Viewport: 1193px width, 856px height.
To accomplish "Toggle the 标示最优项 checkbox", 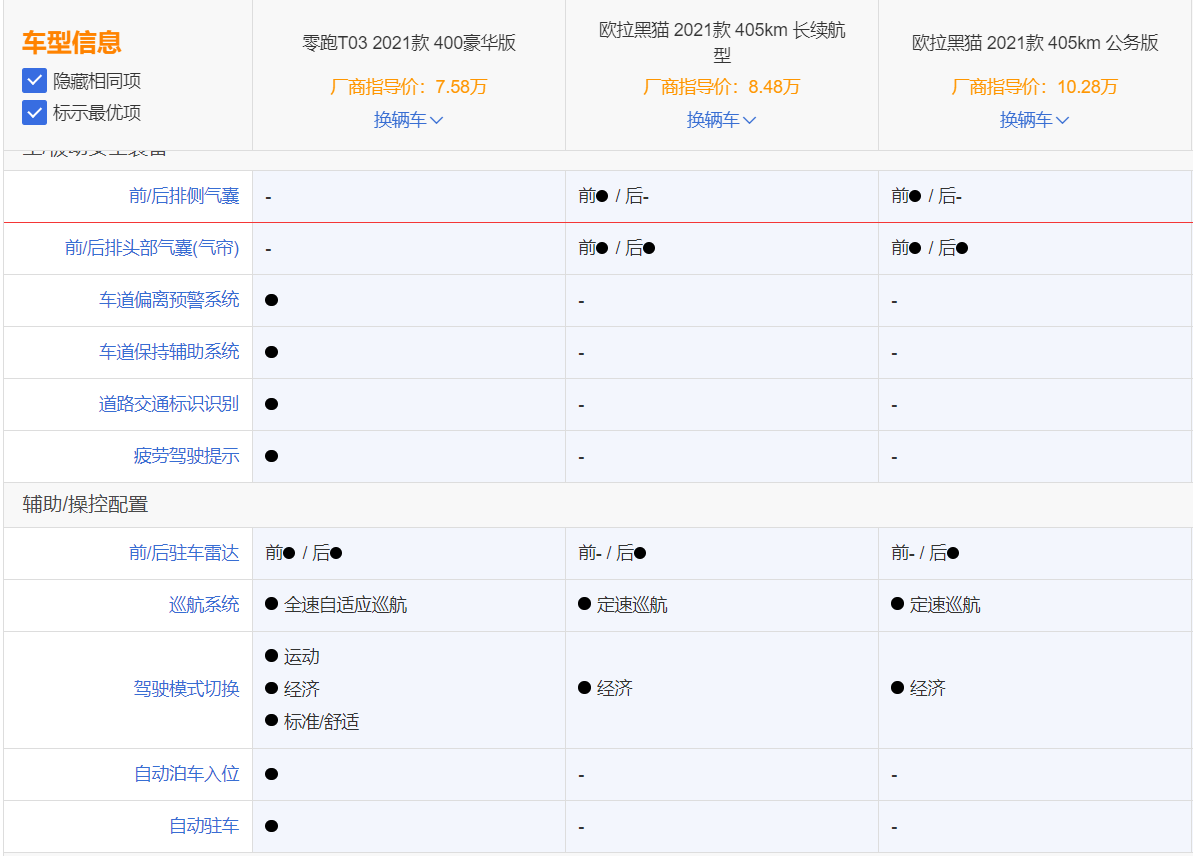I will 34,113.
